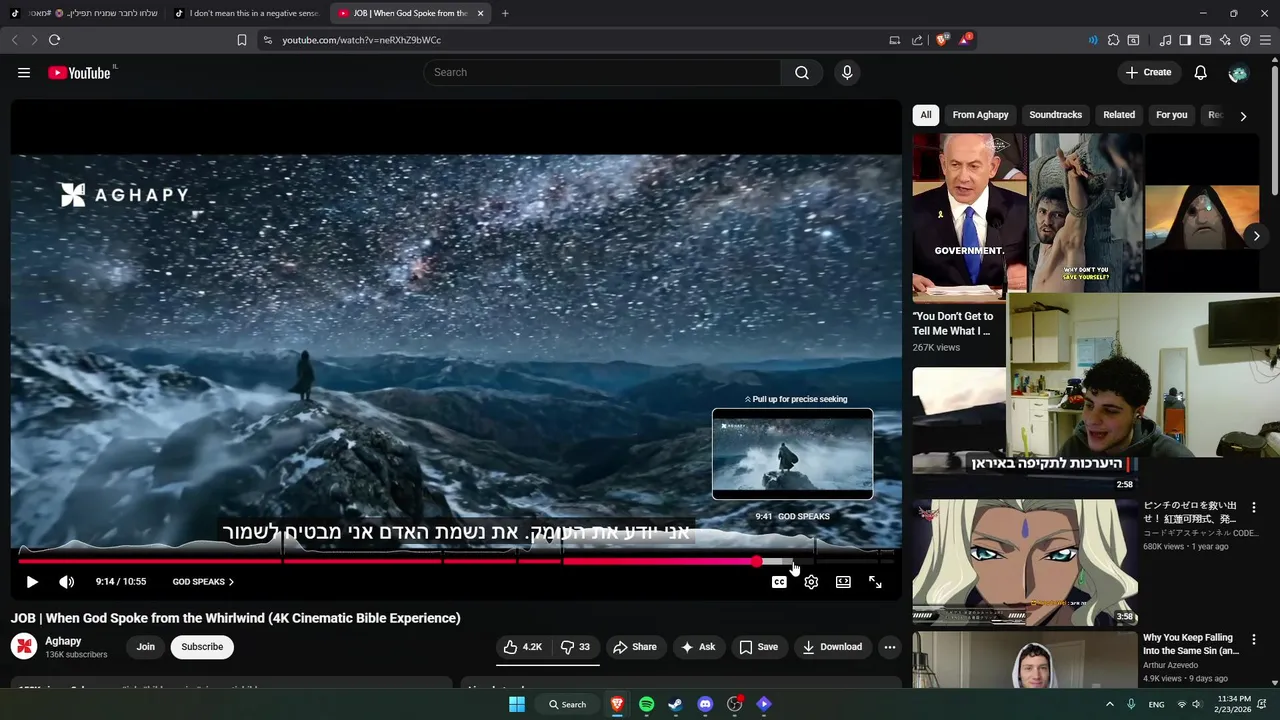Join the Aghapy channel membership
The image size is (1280, 720).
click(146, 647)
